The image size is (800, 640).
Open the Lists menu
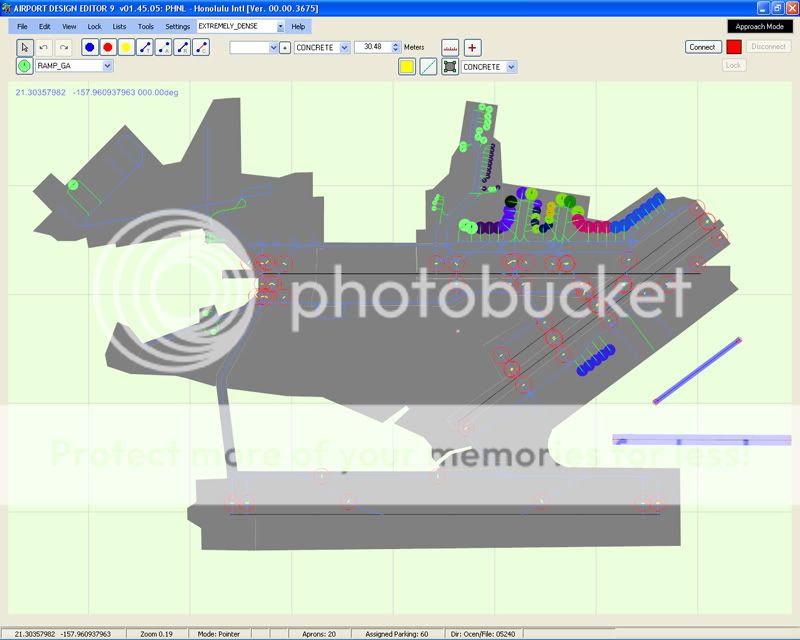(x=119, y=27)
